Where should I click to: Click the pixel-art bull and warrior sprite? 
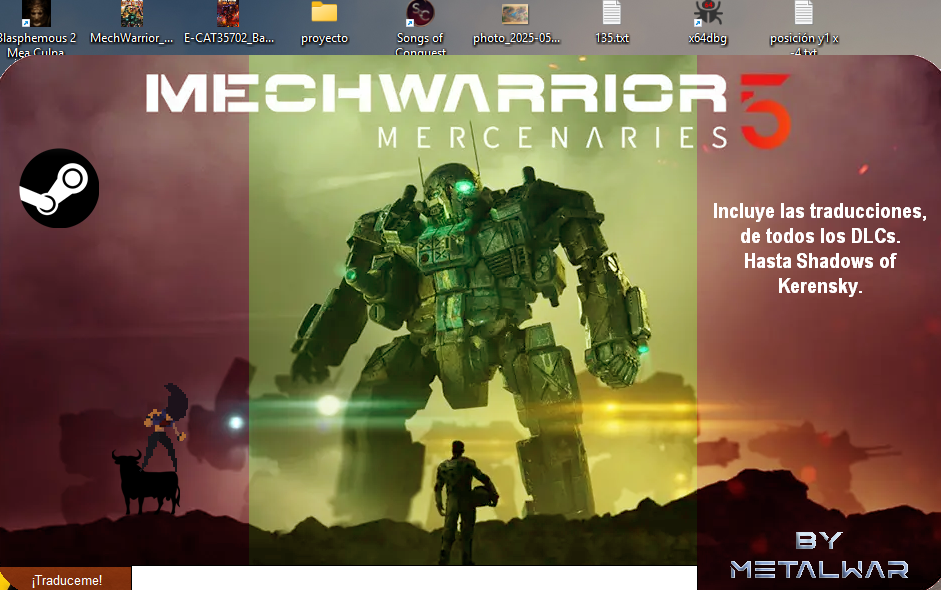pyautogui.click(x=151, y=450)
